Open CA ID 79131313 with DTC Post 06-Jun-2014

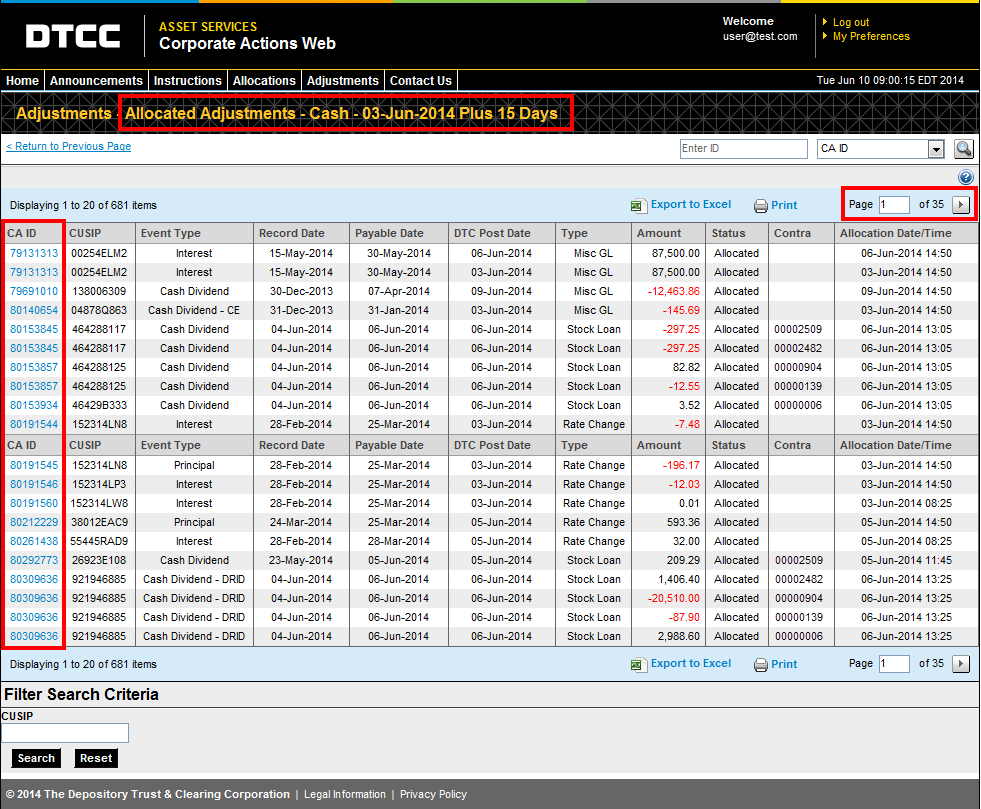pos(34,253)
